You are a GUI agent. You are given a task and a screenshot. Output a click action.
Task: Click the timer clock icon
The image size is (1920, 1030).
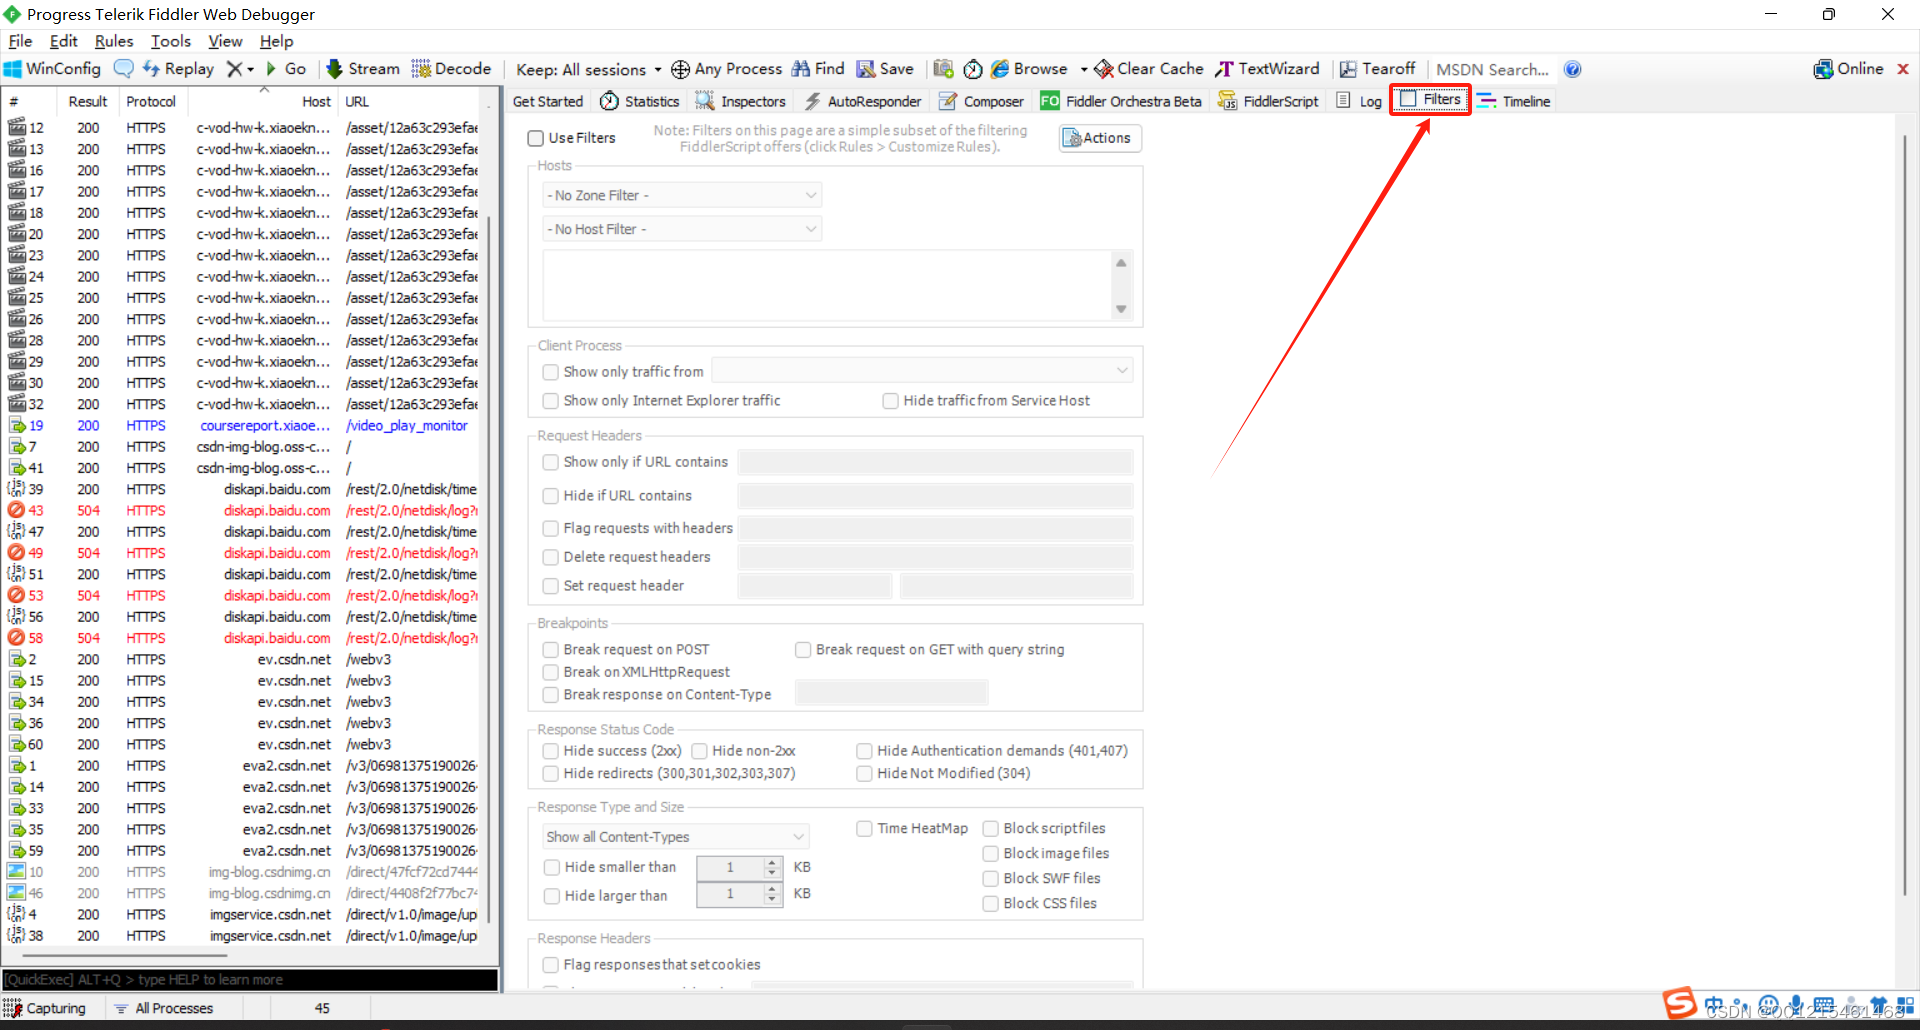coord(972,69)
